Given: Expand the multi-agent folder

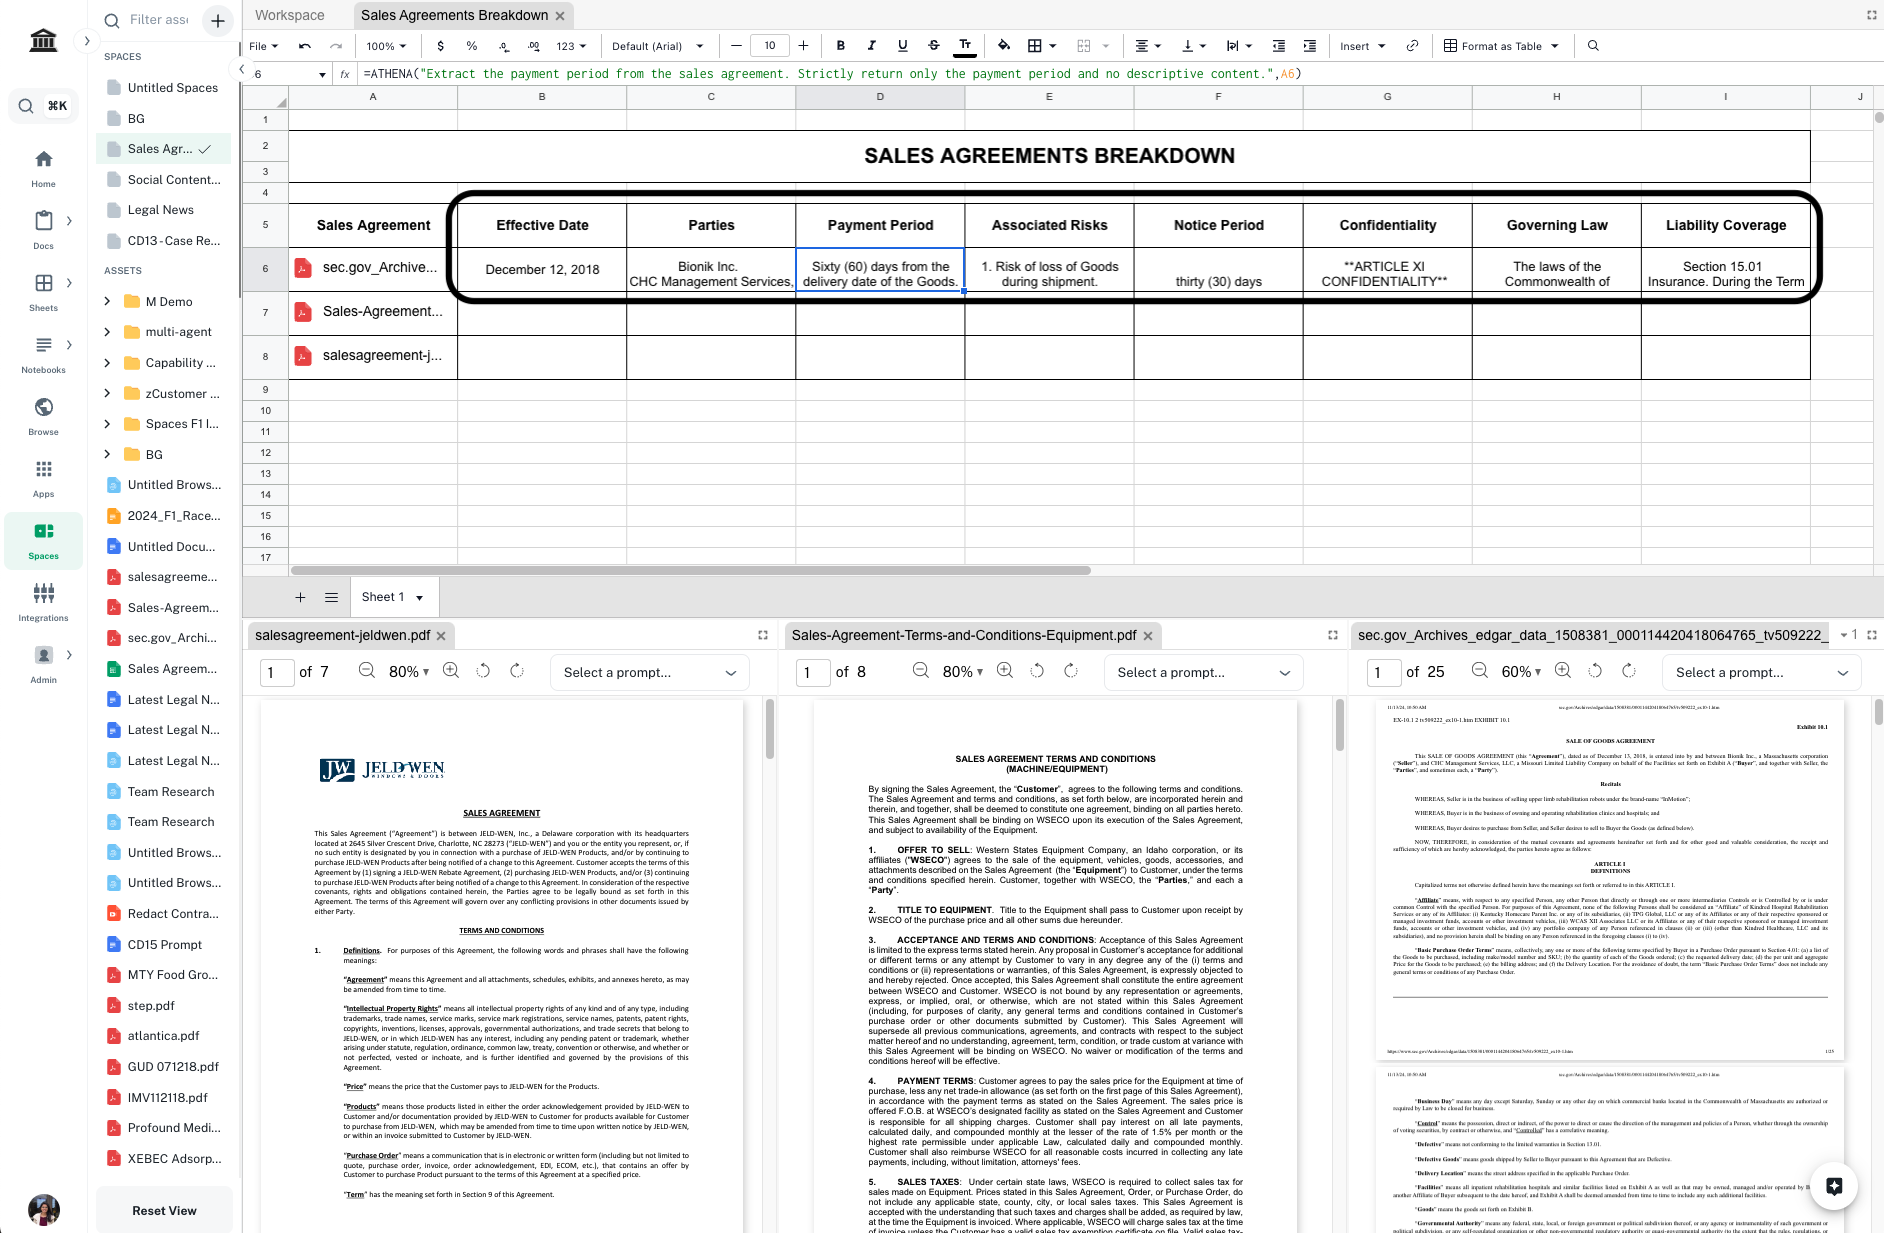Looking at the screenshot, I should tap(107, 332).
